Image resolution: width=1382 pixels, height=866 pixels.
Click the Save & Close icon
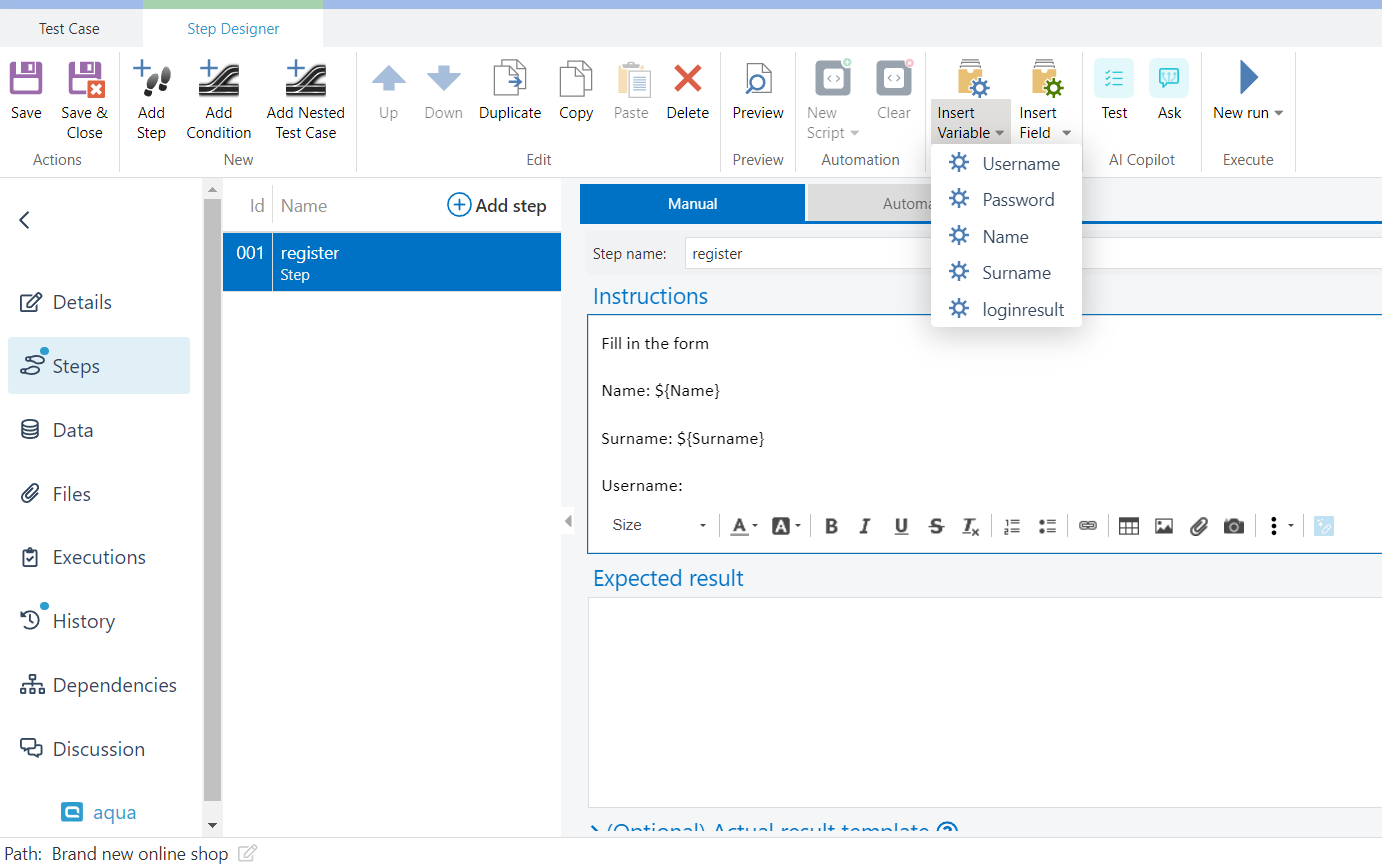[85, 80]
